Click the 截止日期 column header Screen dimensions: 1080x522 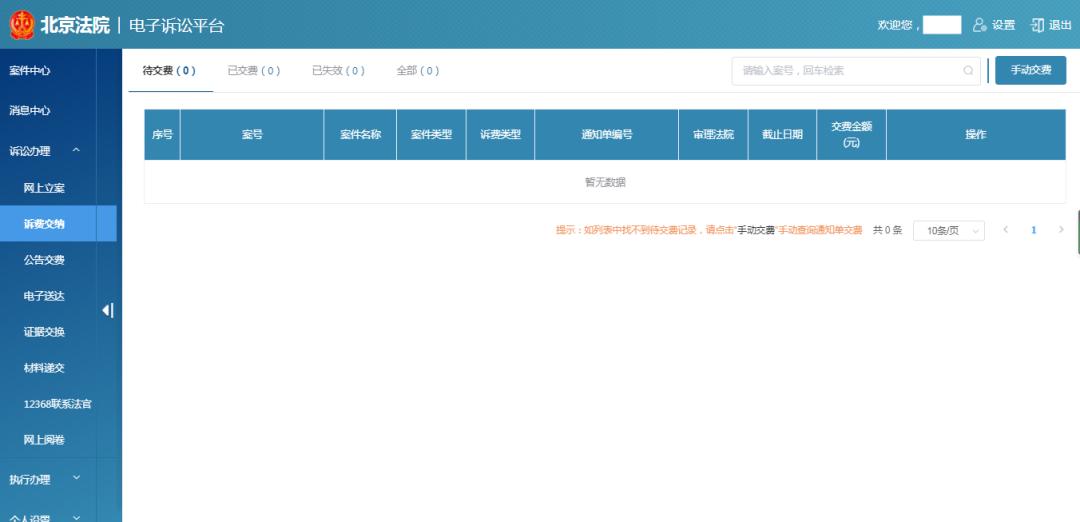click(x=782, y=135)
